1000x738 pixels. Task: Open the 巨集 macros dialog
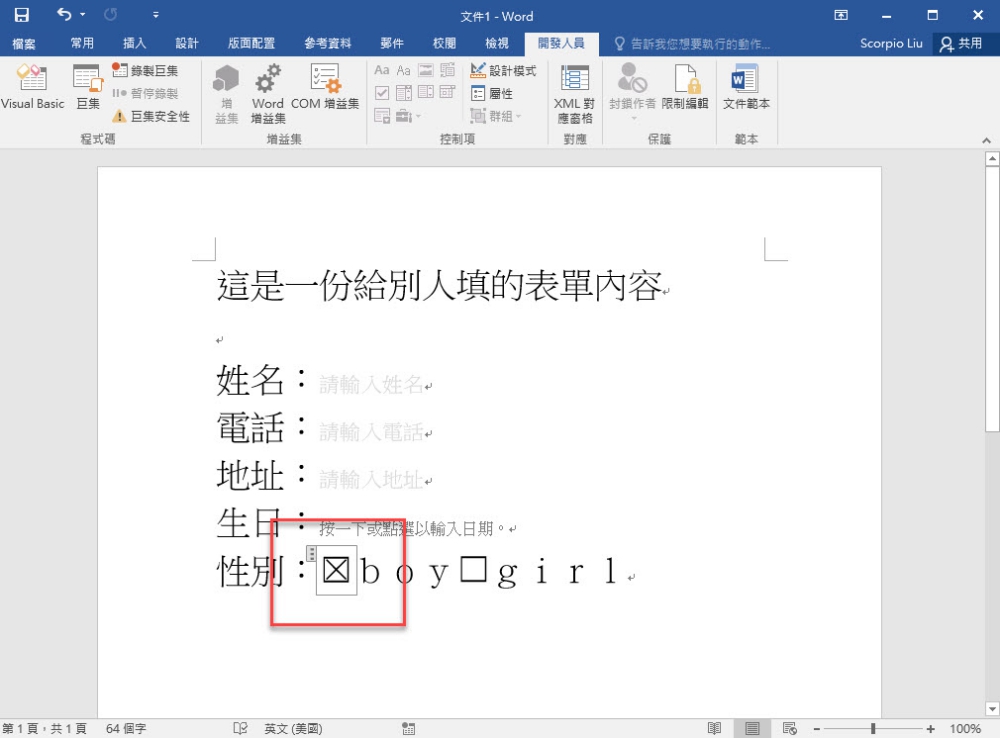pos(88,87)
